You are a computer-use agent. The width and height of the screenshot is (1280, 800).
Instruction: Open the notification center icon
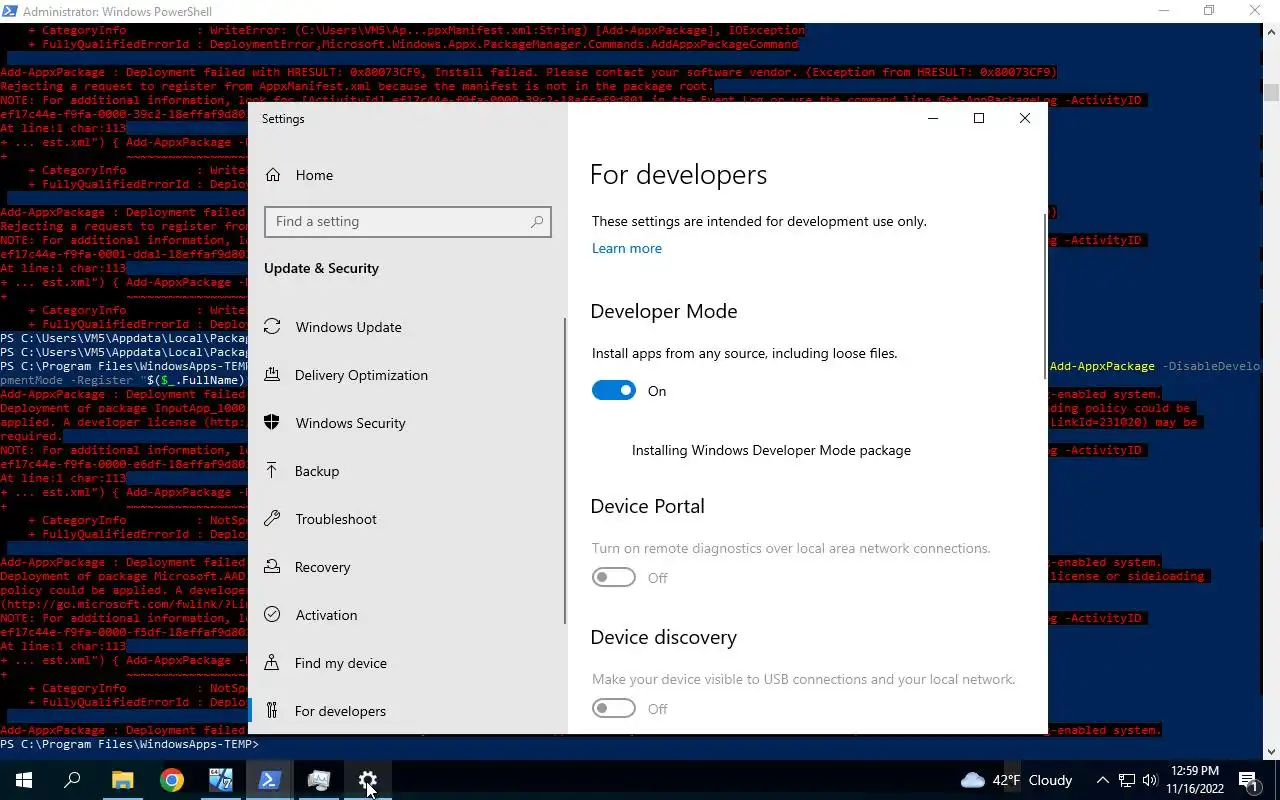(x=1249, y=780)
